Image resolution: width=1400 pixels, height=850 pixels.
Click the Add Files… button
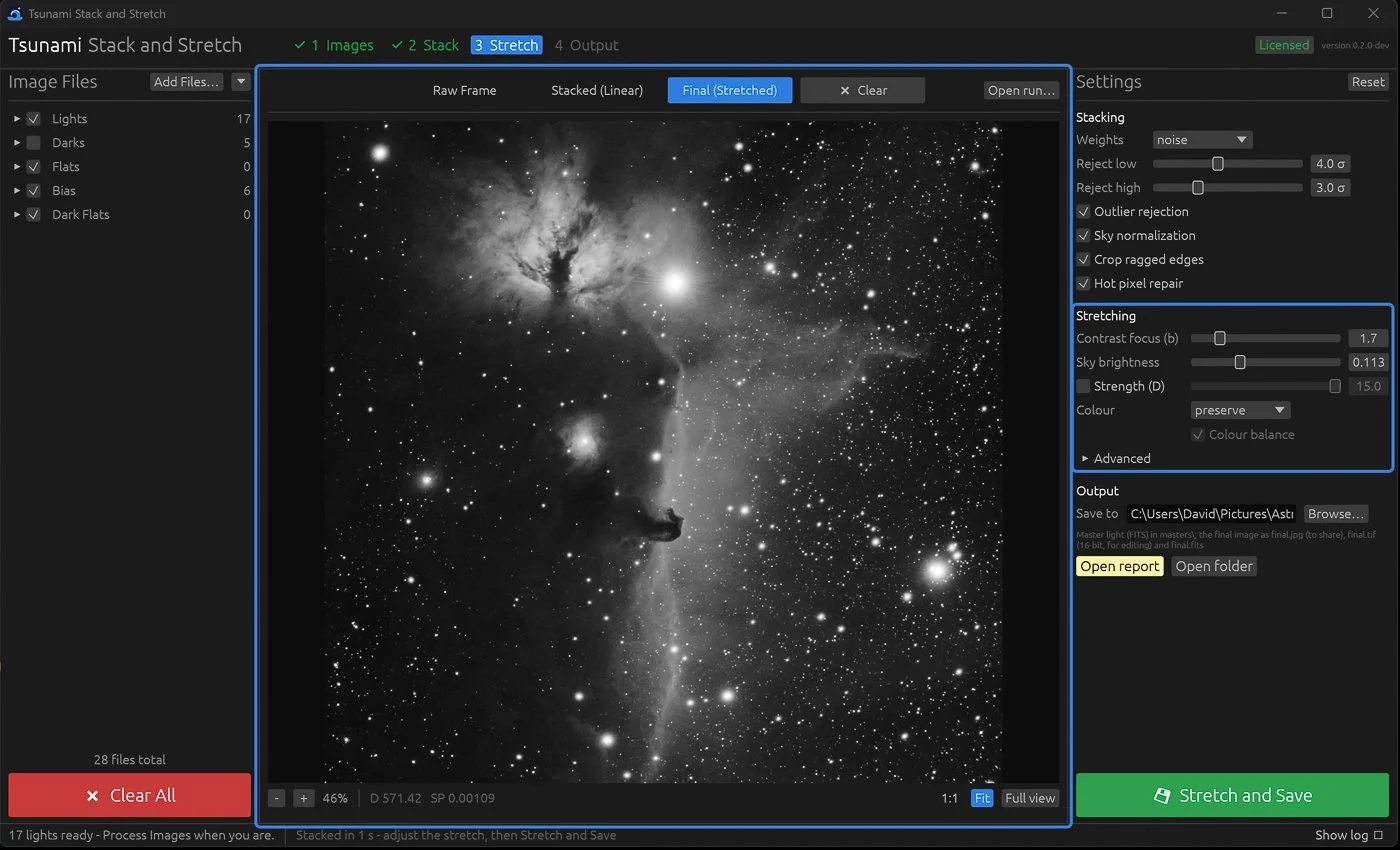(x=187, y=82)
